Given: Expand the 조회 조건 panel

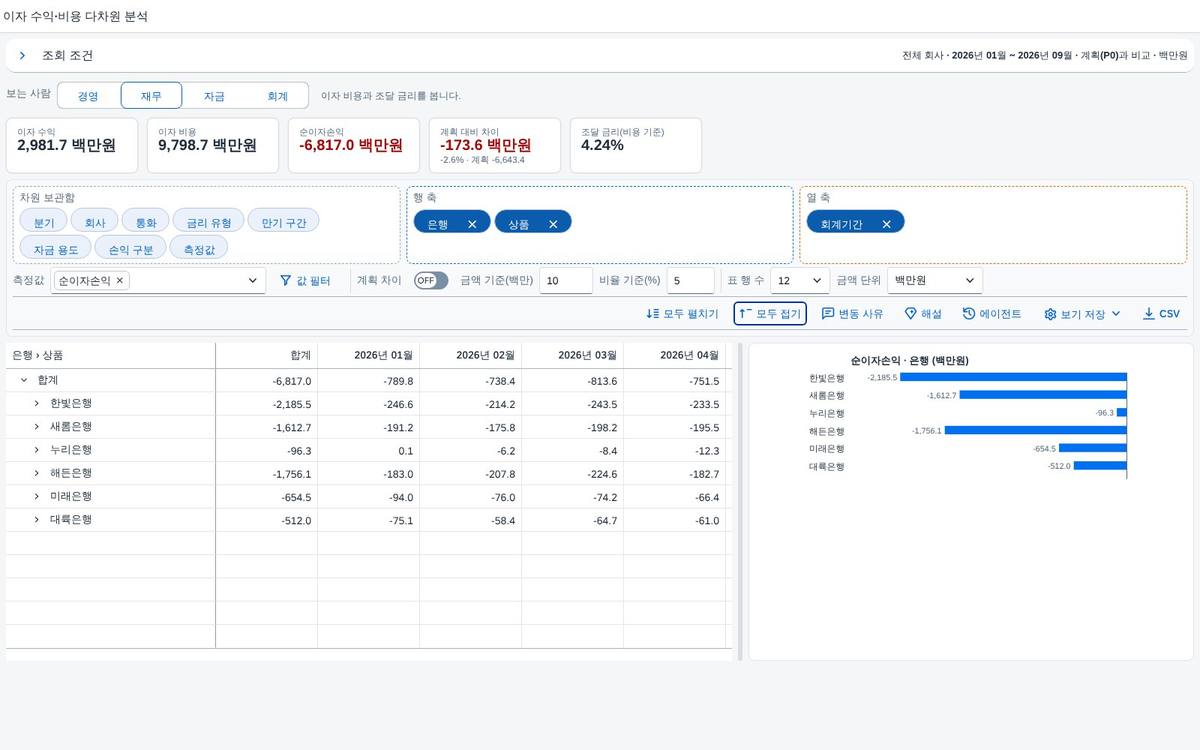Looking at the screenshot, I should click(22, 56).
